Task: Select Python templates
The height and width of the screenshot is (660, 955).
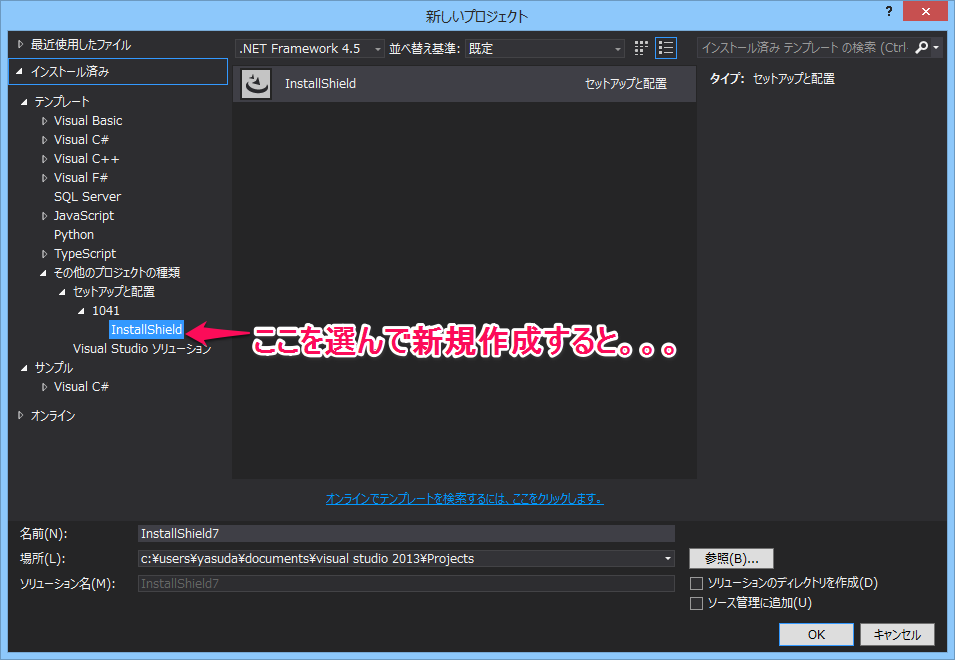Action: (x=74, y=234)
